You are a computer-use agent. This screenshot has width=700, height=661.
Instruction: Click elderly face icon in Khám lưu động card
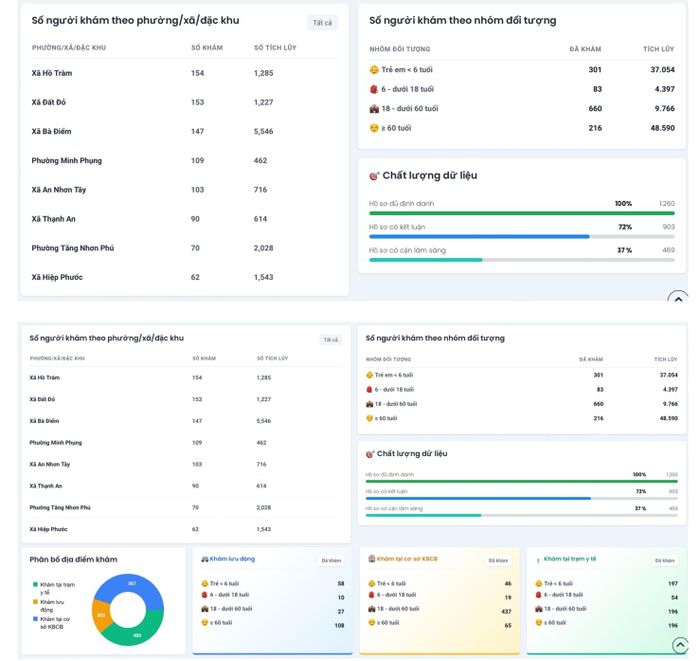click(204, 623)
